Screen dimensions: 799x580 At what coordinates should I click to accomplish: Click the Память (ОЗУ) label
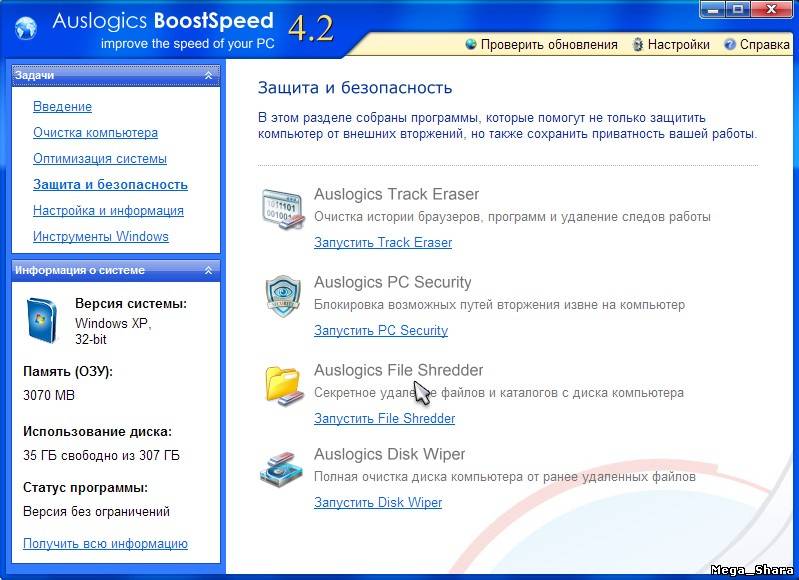68,372
